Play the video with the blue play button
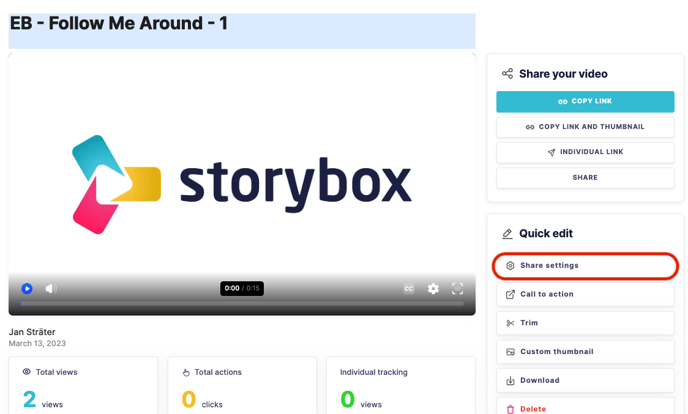The height and width of the screenshot is (414, 688). tap(27, 289)
